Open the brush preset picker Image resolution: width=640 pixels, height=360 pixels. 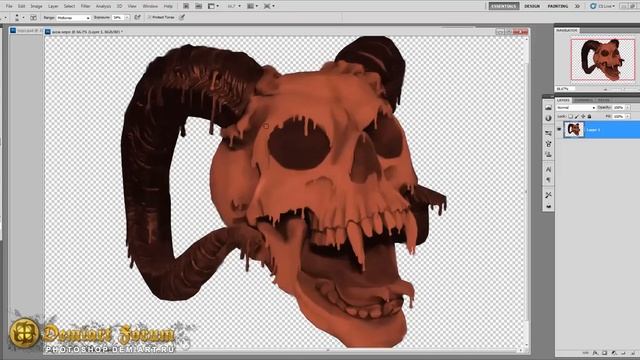(19, 18)
